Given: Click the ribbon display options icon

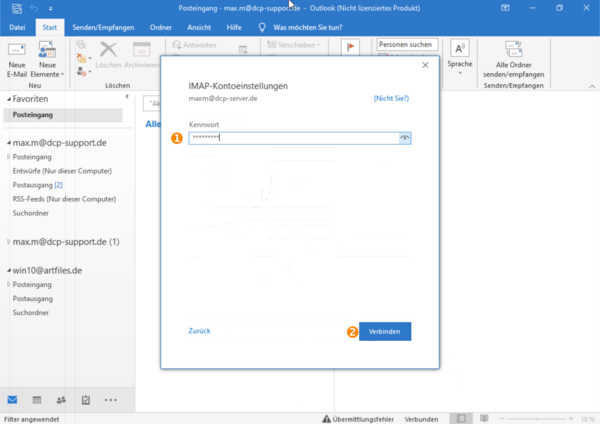Looking at the screenshot, I should point(505,8).
